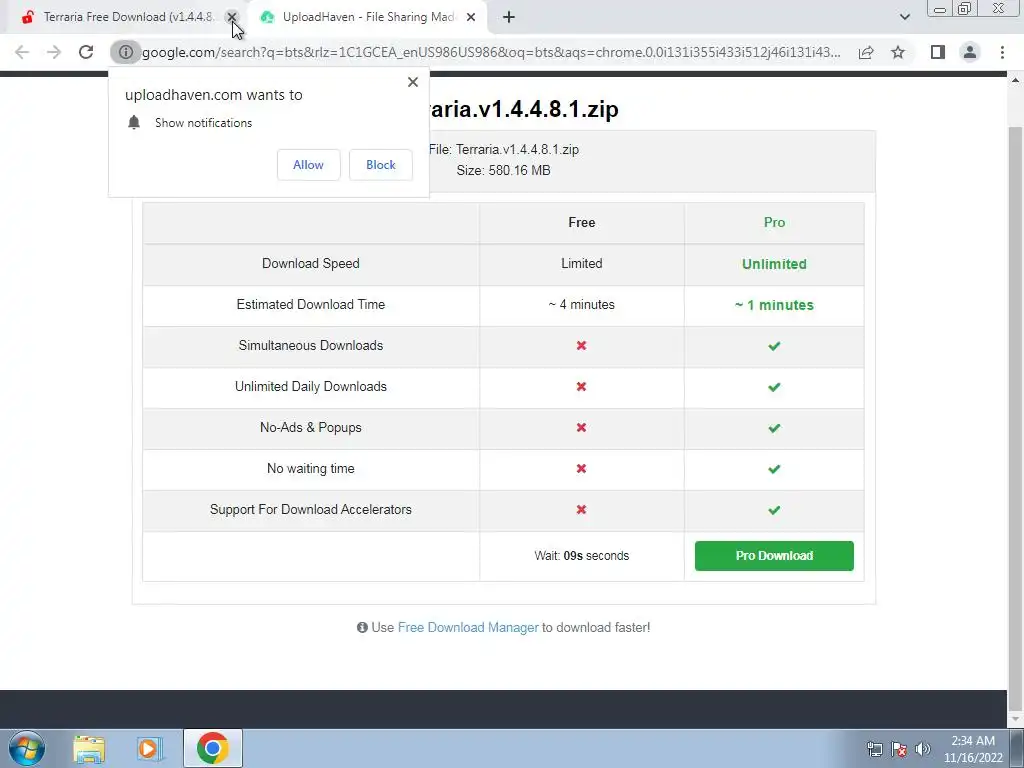Go forward using the forward arrow
Screen dimensions: 1024x768
54,52
